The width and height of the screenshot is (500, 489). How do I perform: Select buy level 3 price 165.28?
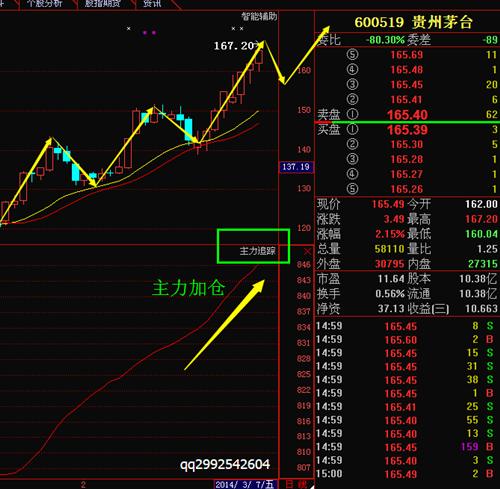click(406, 159)
